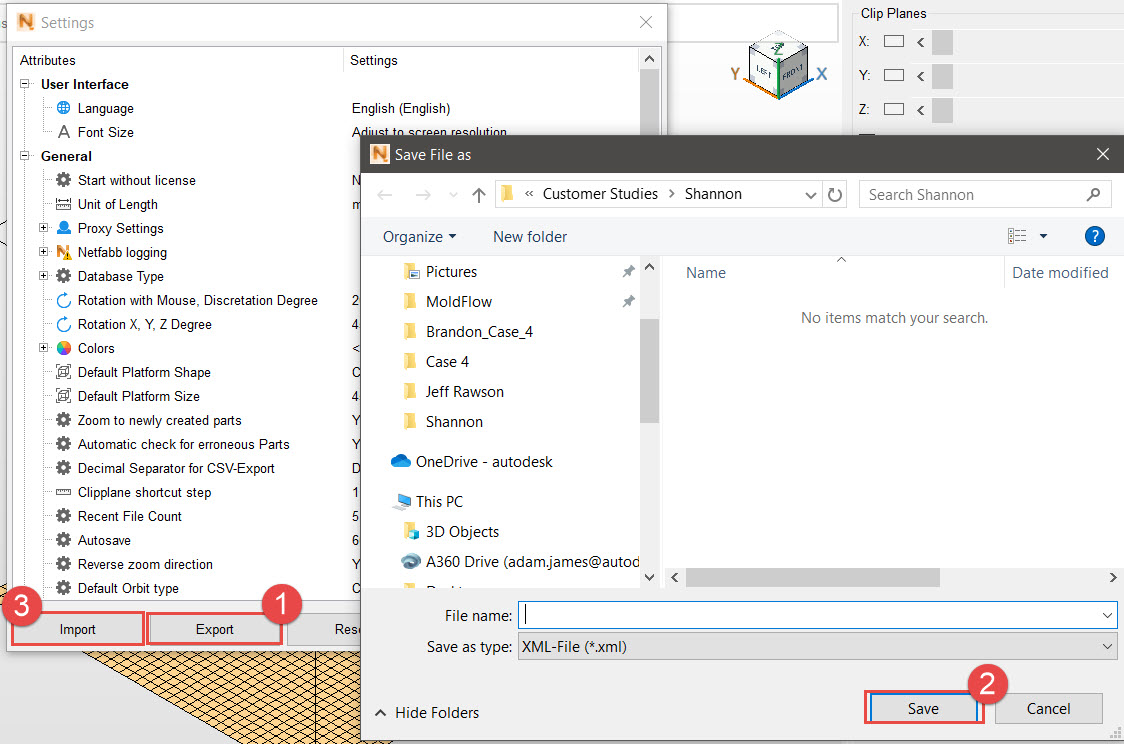Click Hide Folders
This screenshot has width=1124, height=744.
427,712
